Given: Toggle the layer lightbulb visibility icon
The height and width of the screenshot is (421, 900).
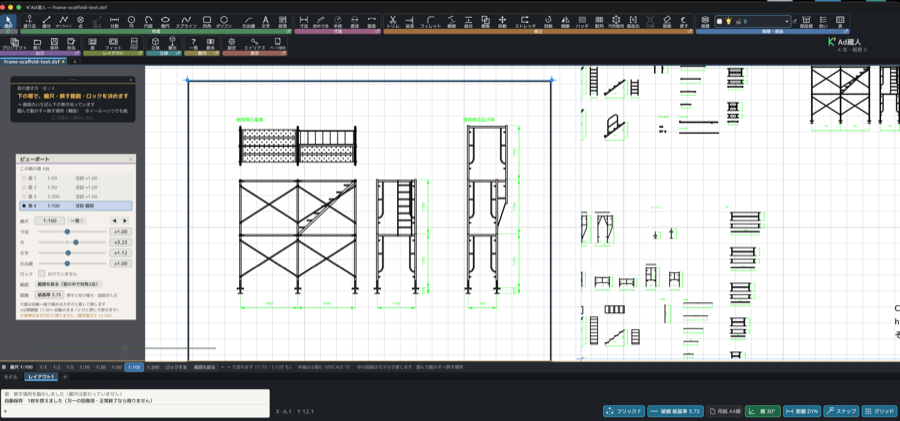Looking at the screenshot, I should (x=728, y=21).
